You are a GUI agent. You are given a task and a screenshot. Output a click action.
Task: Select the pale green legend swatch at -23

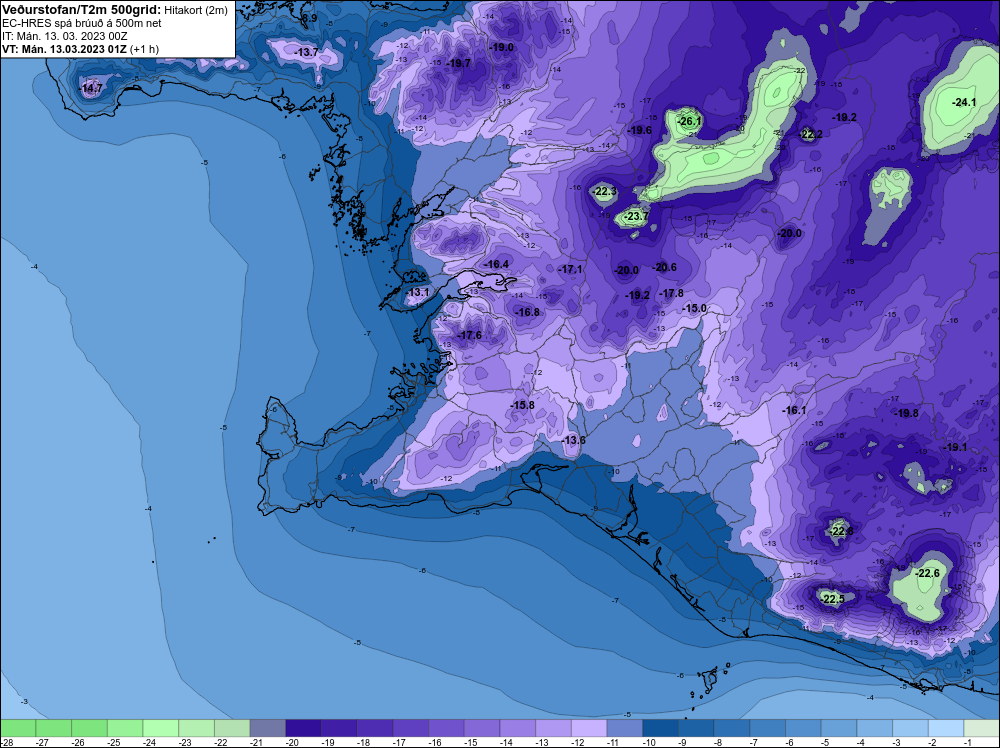click(x=196, y=728)
